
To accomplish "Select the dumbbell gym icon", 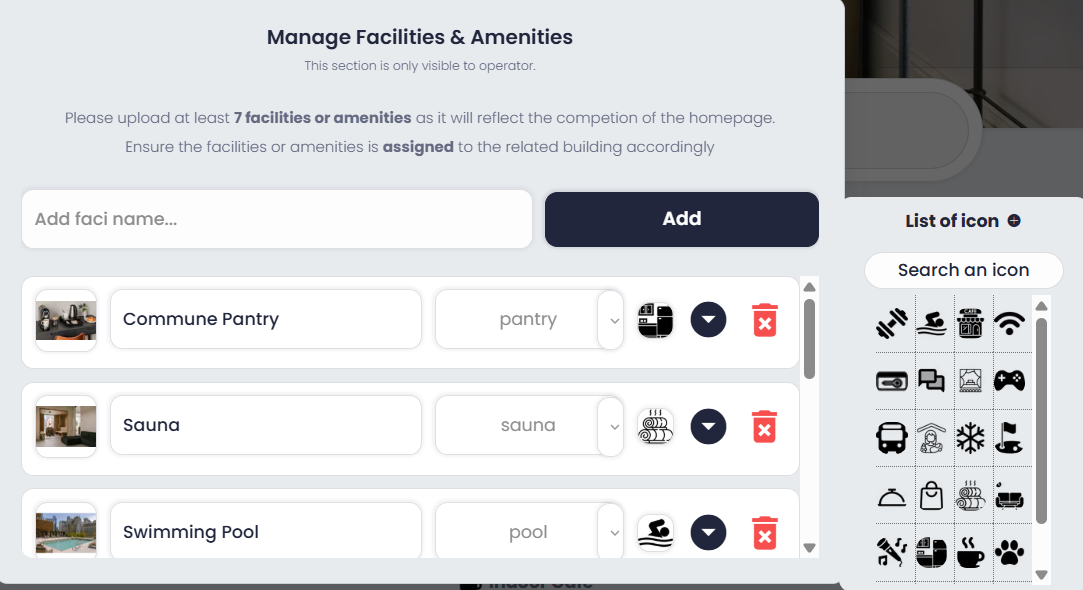I will tap(893, 322).
